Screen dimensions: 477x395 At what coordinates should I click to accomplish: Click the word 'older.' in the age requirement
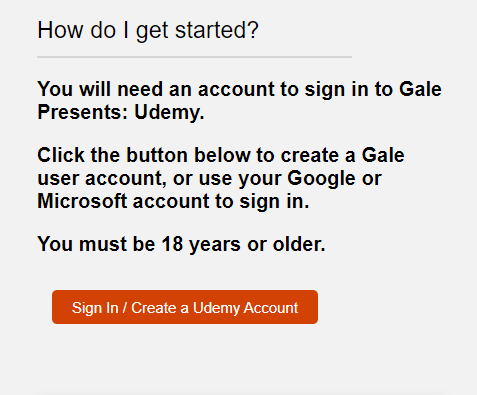coord(299,244)
